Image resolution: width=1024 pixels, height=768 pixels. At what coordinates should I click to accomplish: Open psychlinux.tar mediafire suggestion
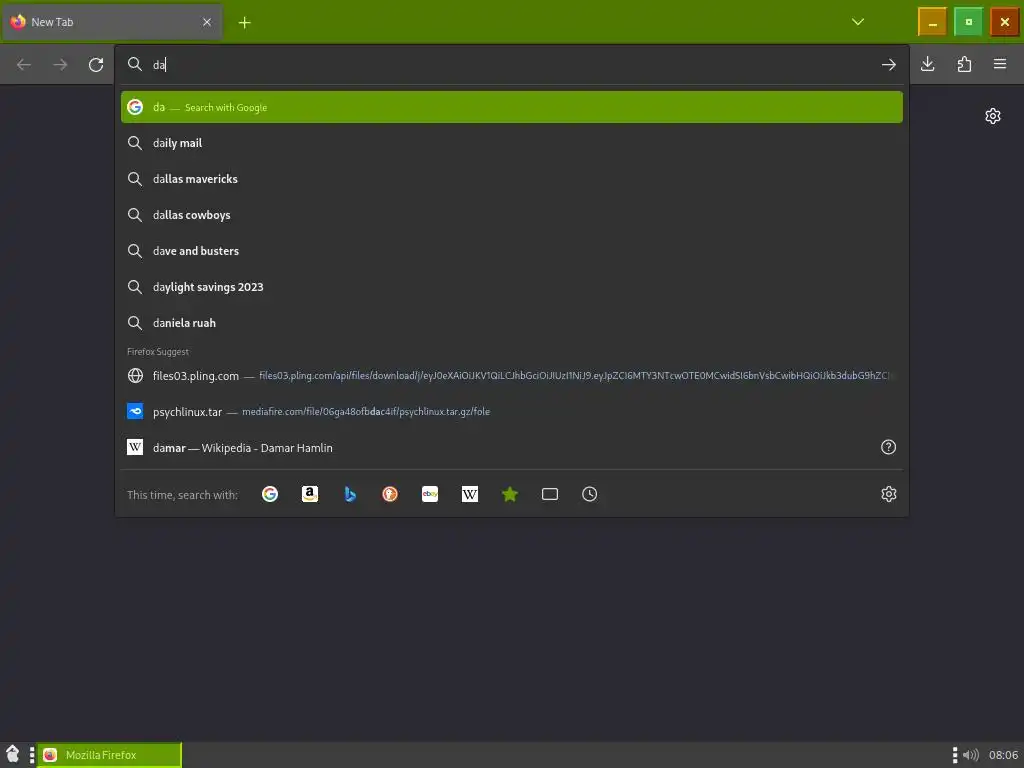coord(511,411)
